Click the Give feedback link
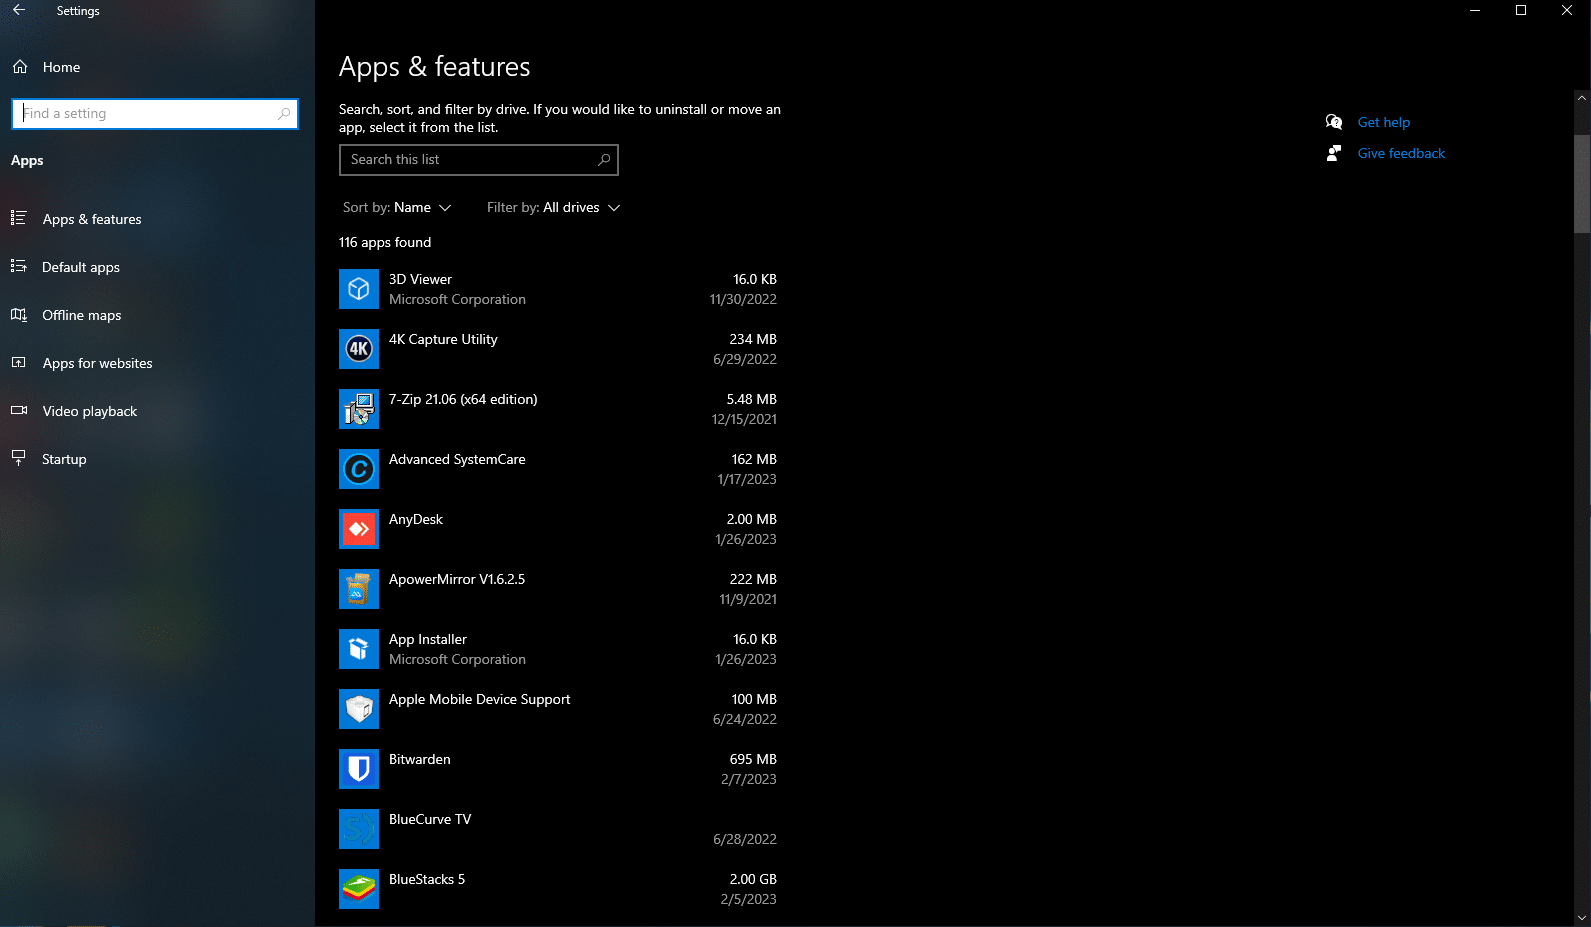The height and width of the screenshot is (927, 1591). [1401, 153]
